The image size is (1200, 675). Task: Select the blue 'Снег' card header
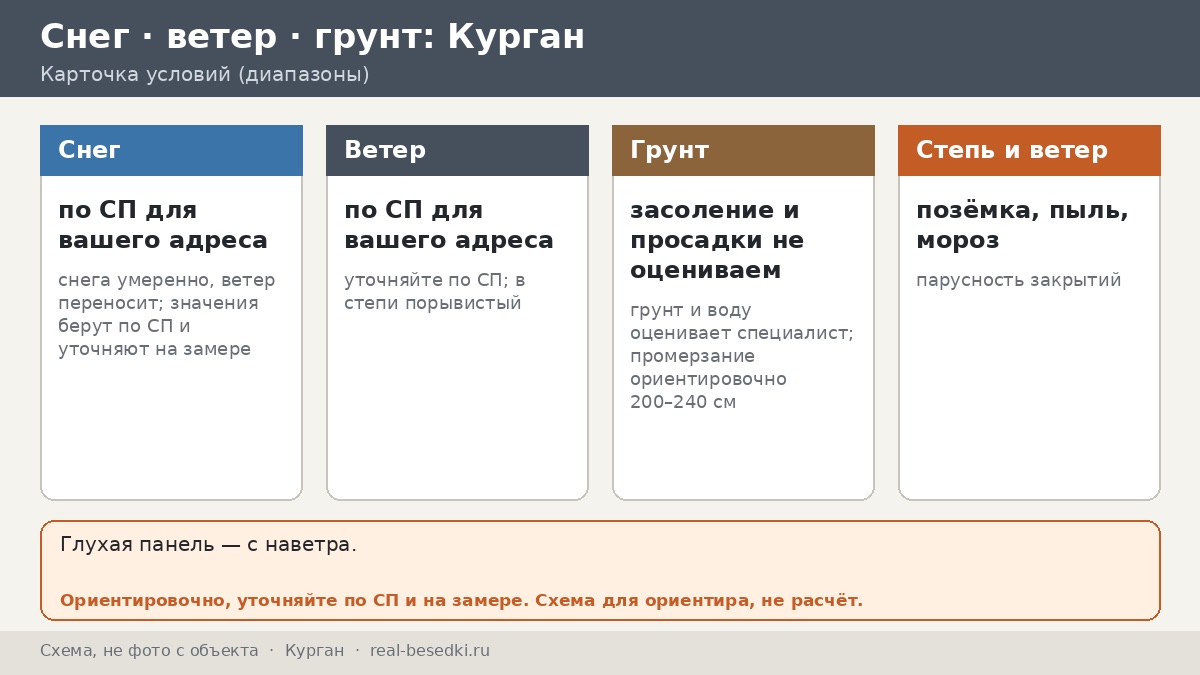coord(171,150)
